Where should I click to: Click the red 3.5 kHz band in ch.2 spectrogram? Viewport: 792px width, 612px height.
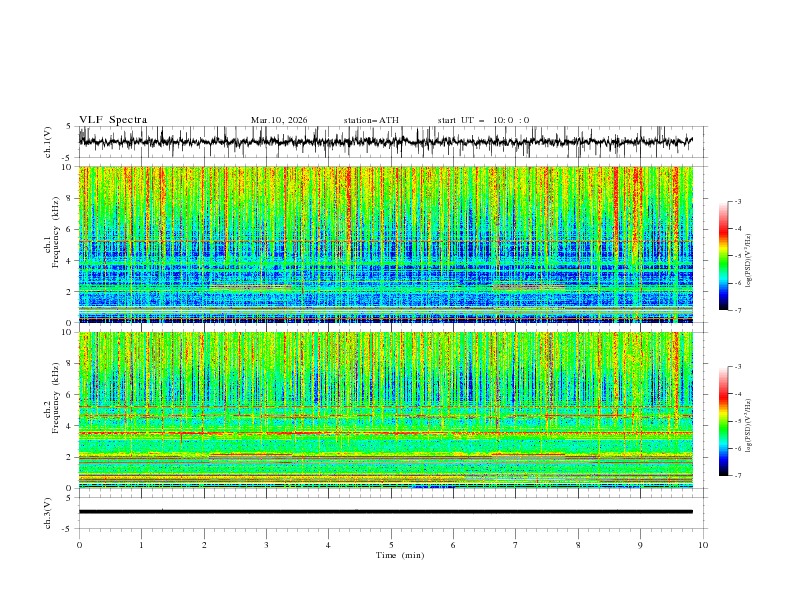pyautogui.click(x=385, y=433)
